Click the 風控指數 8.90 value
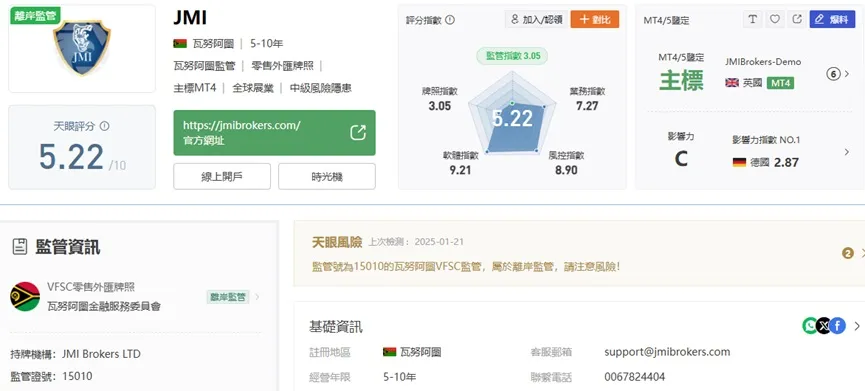This screenshot has width=865, height=391. pos(566,170)
